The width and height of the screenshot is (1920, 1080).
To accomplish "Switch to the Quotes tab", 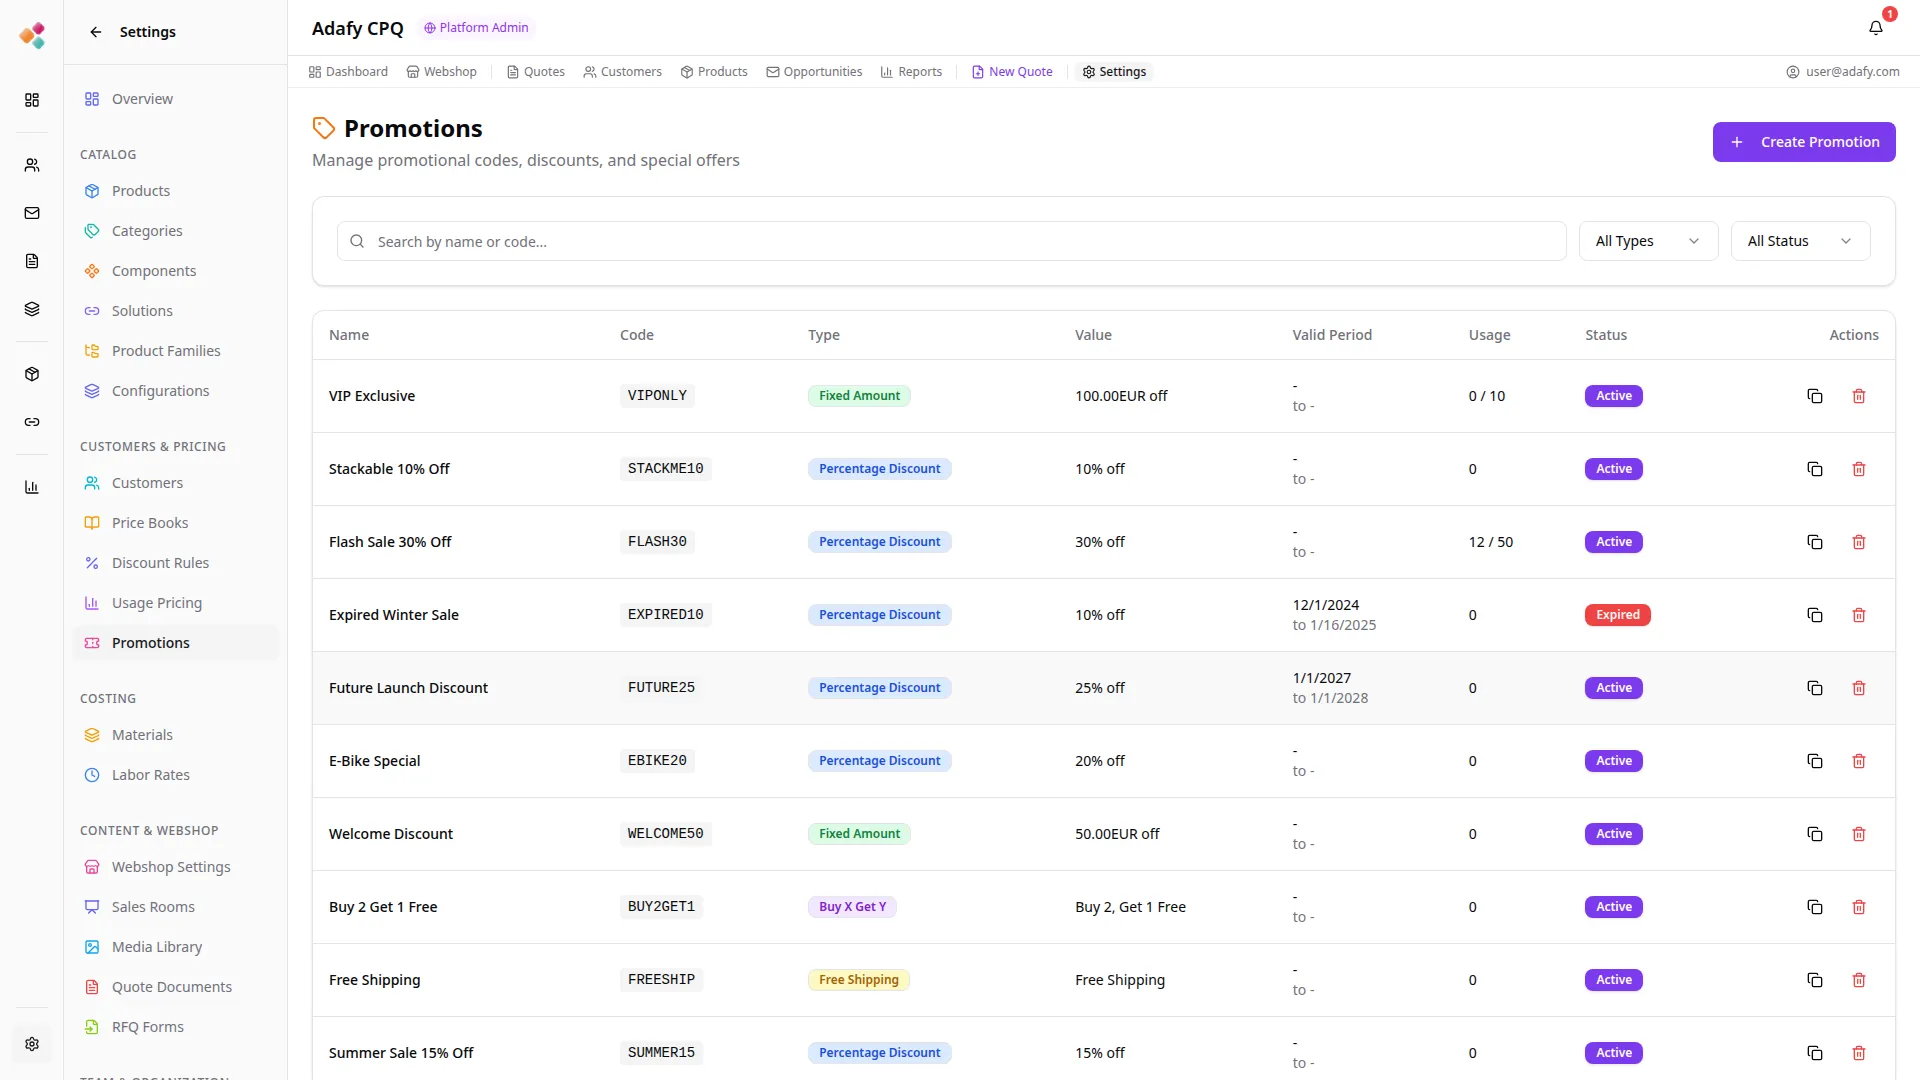I will [x=536, y=72].
